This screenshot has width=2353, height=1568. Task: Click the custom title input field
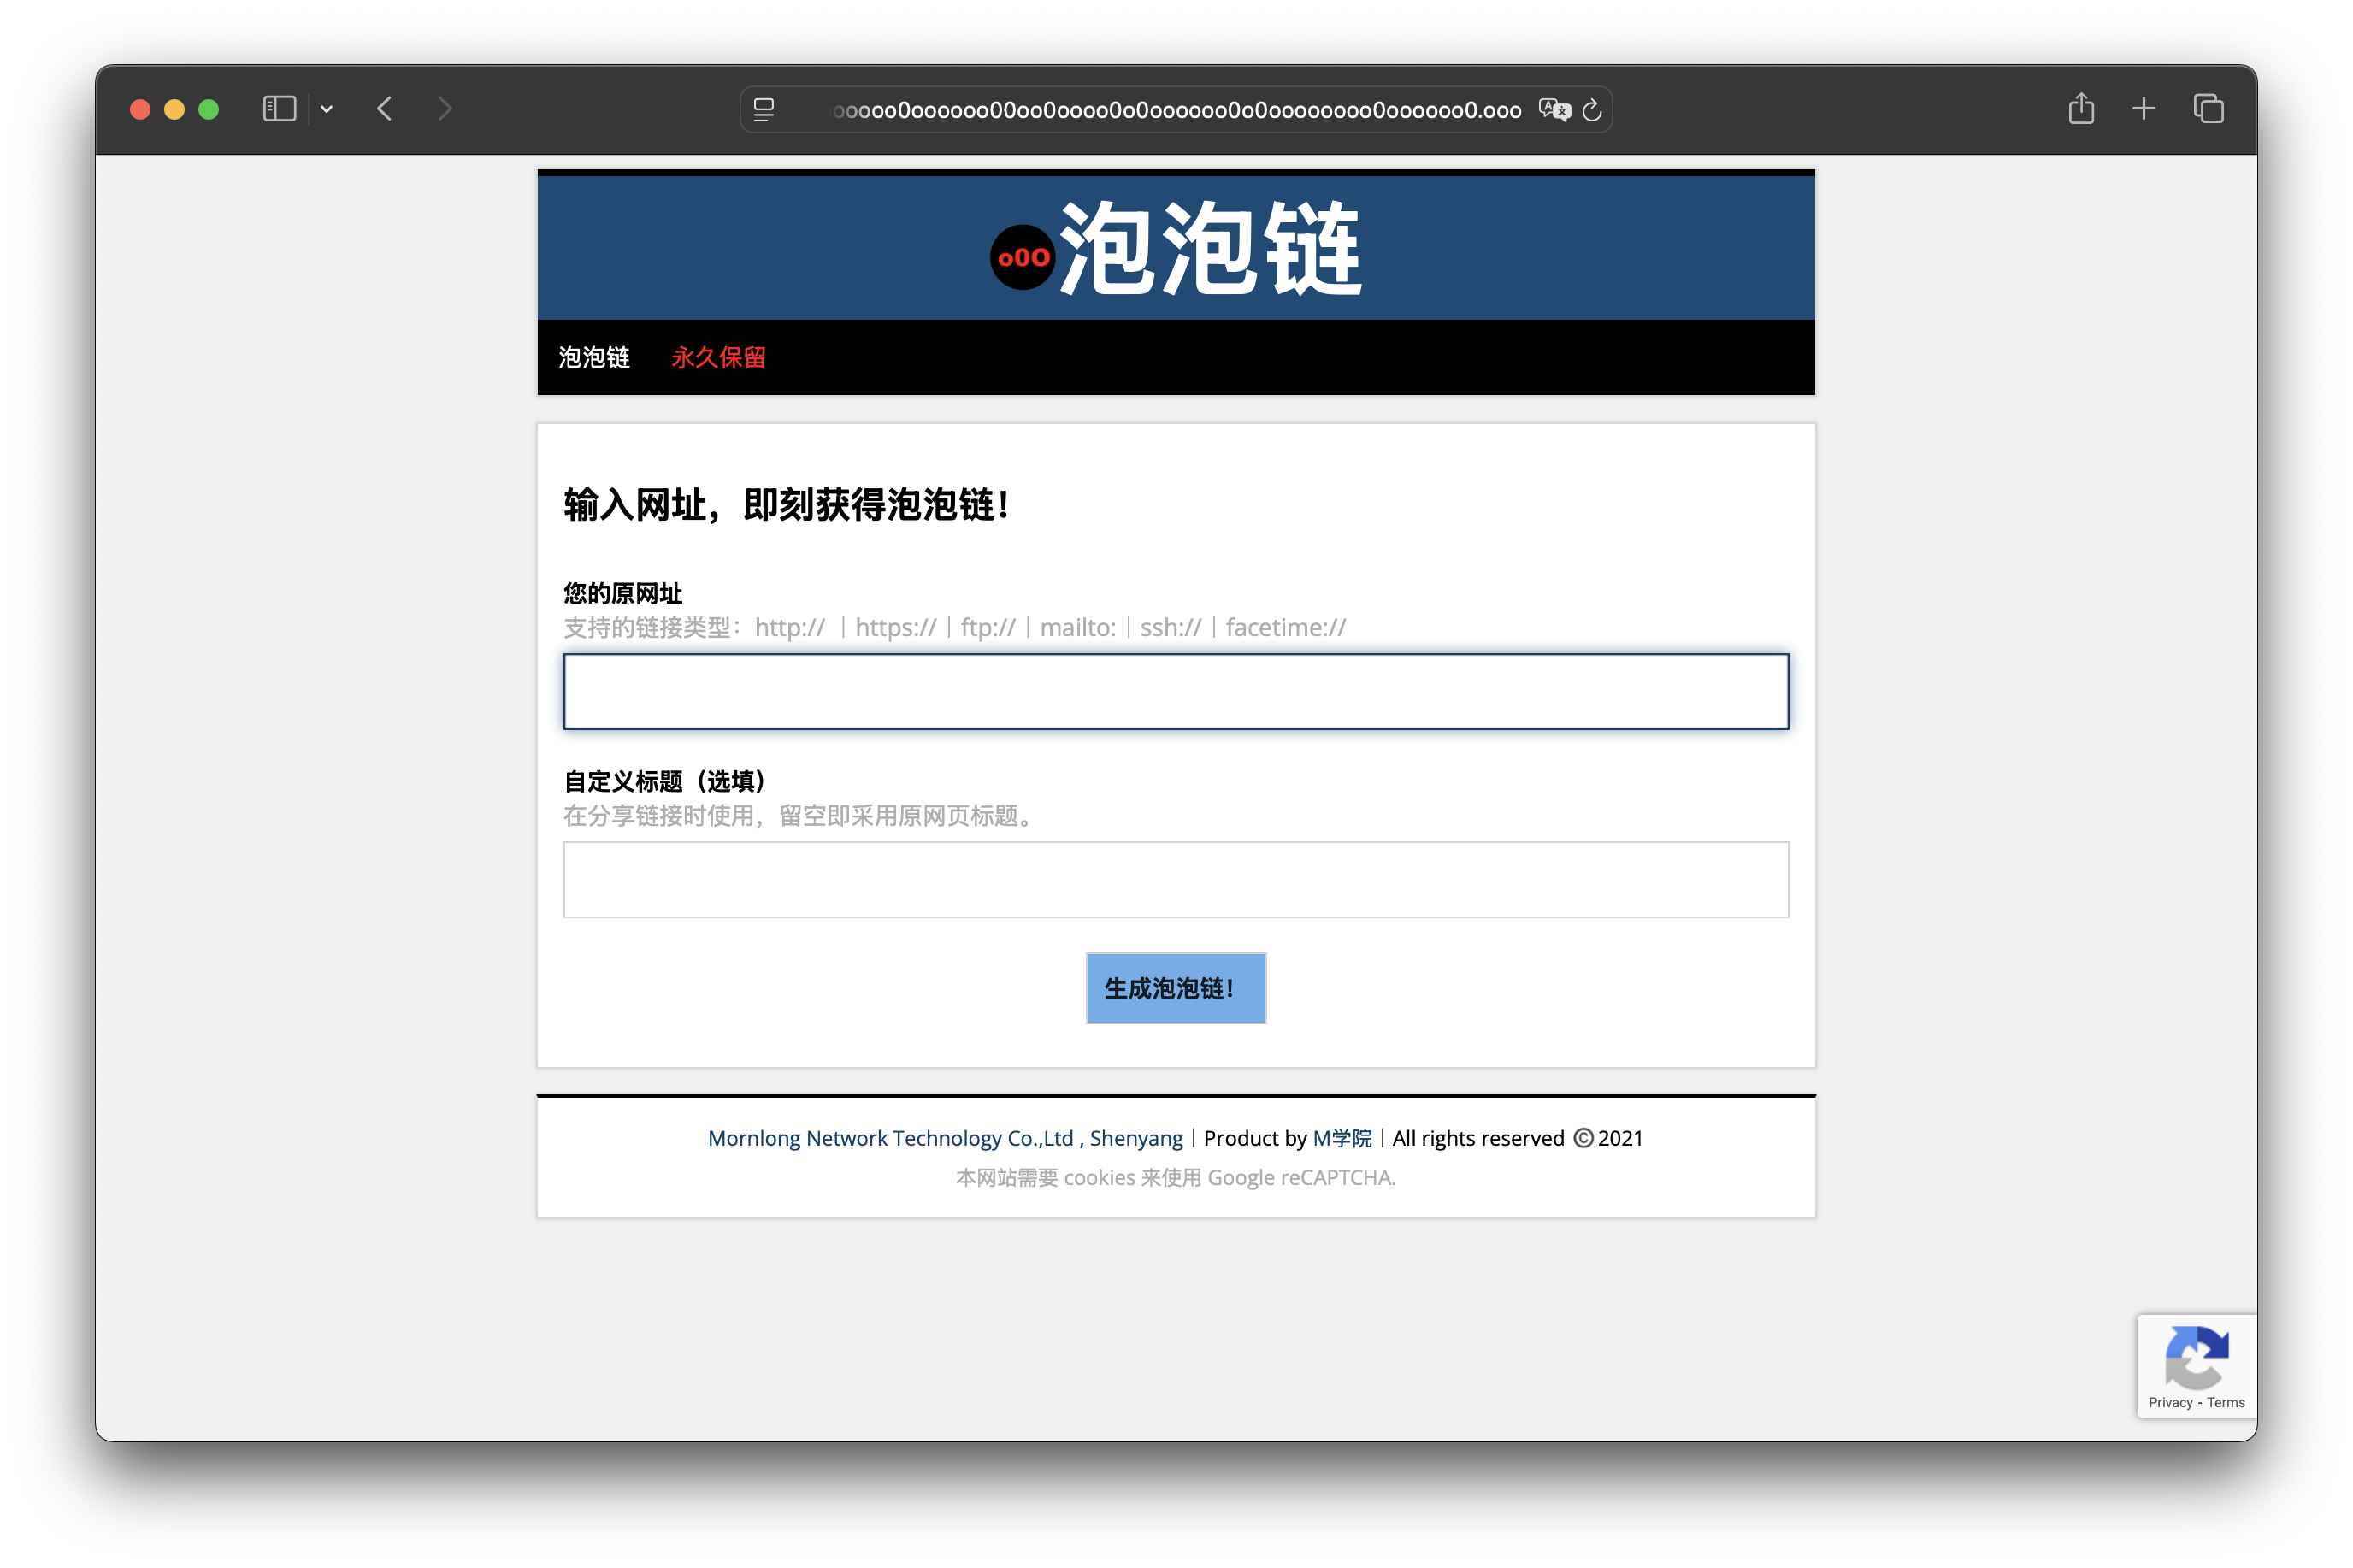point(1175,880)
